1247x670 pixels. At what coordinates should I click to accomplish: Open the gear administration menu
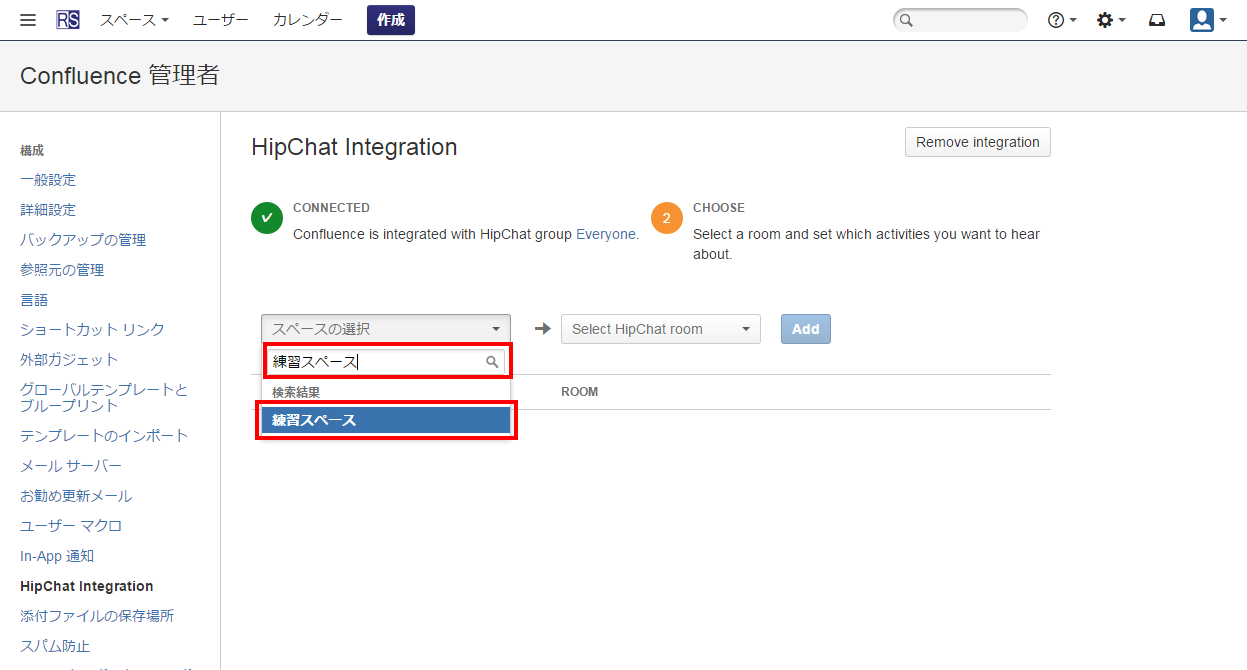[1111, 20]
